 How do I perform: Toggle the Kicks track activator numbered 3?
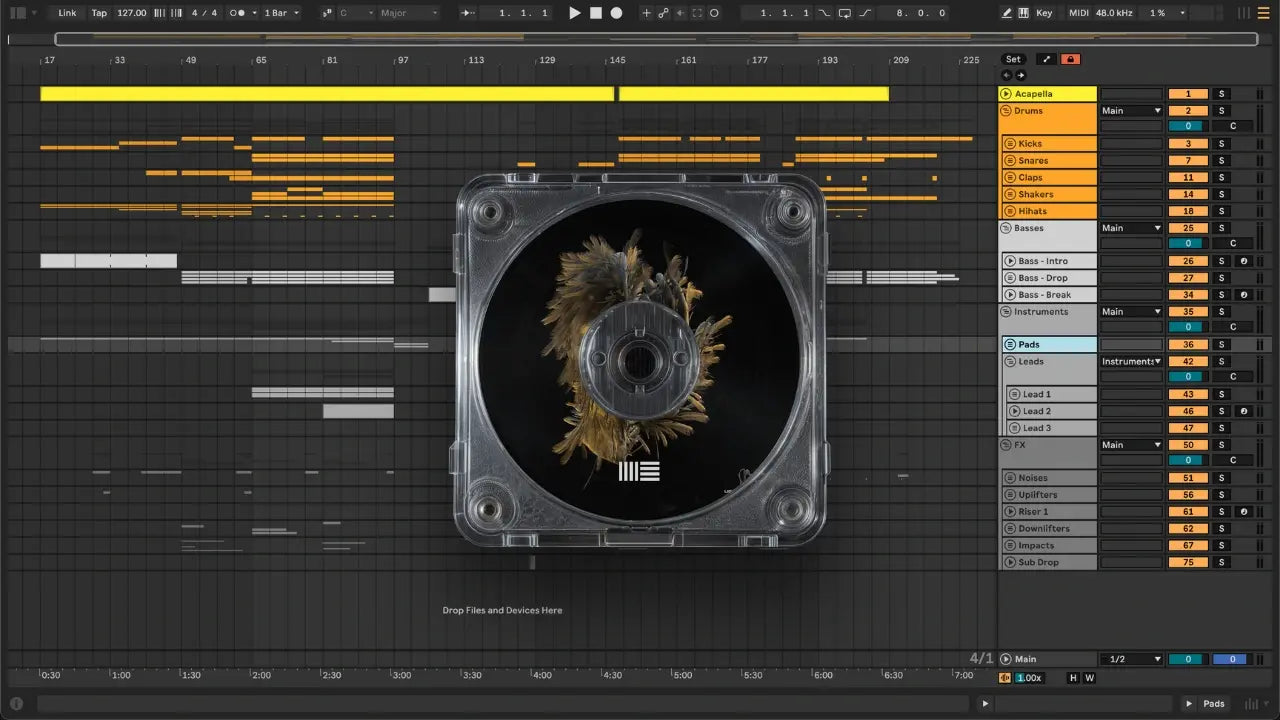[1188, 144]
